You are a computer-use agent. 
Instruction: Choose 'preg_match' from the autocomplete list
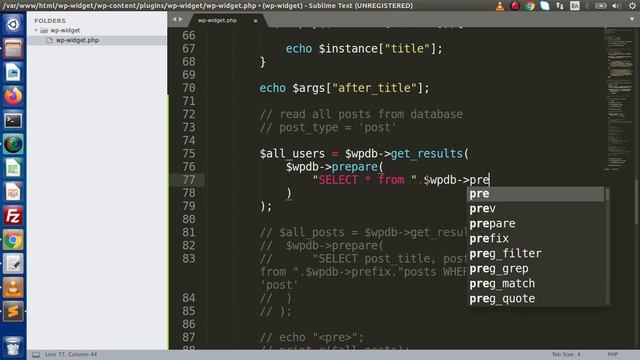click(536, 284)
